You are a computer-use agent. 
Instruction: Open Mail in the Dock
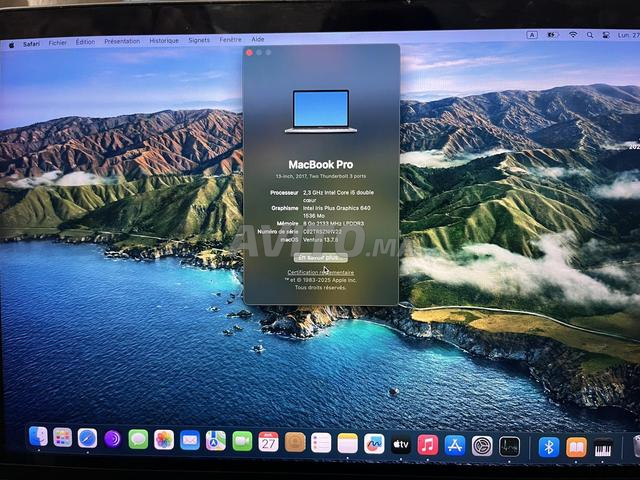click(190, 440)
